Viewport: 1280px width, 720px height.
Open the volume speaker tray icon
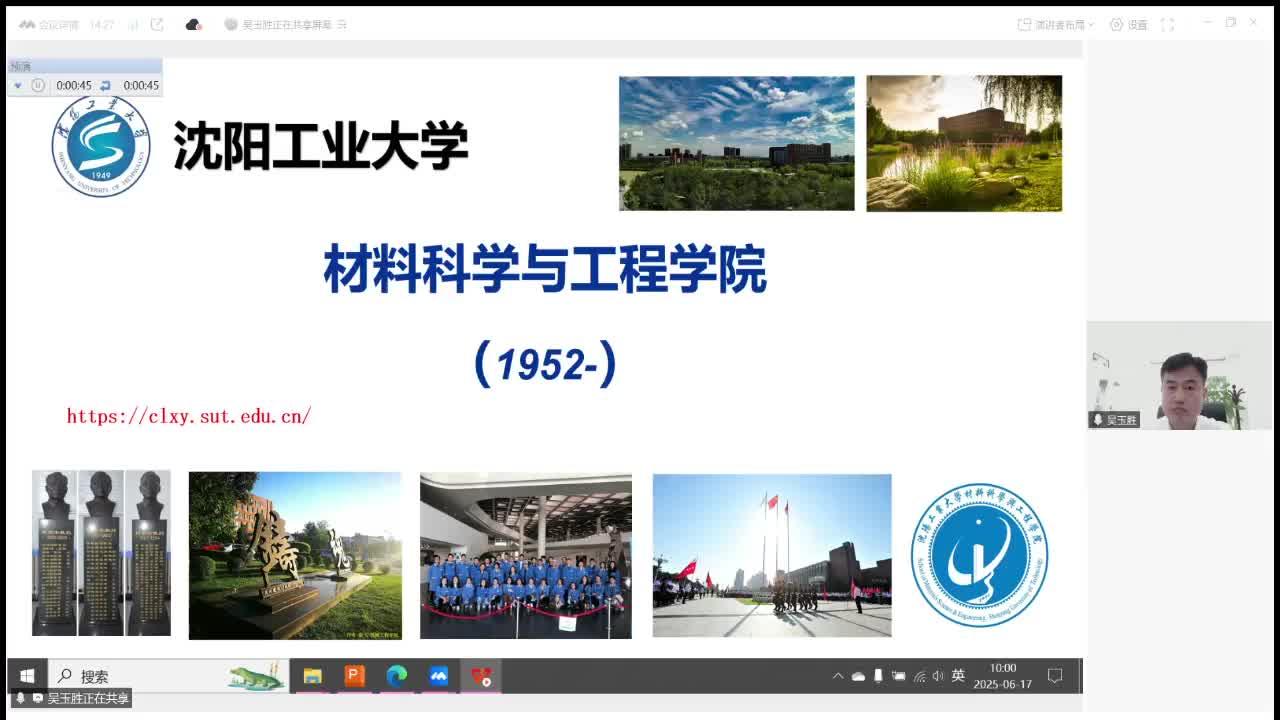938,676
